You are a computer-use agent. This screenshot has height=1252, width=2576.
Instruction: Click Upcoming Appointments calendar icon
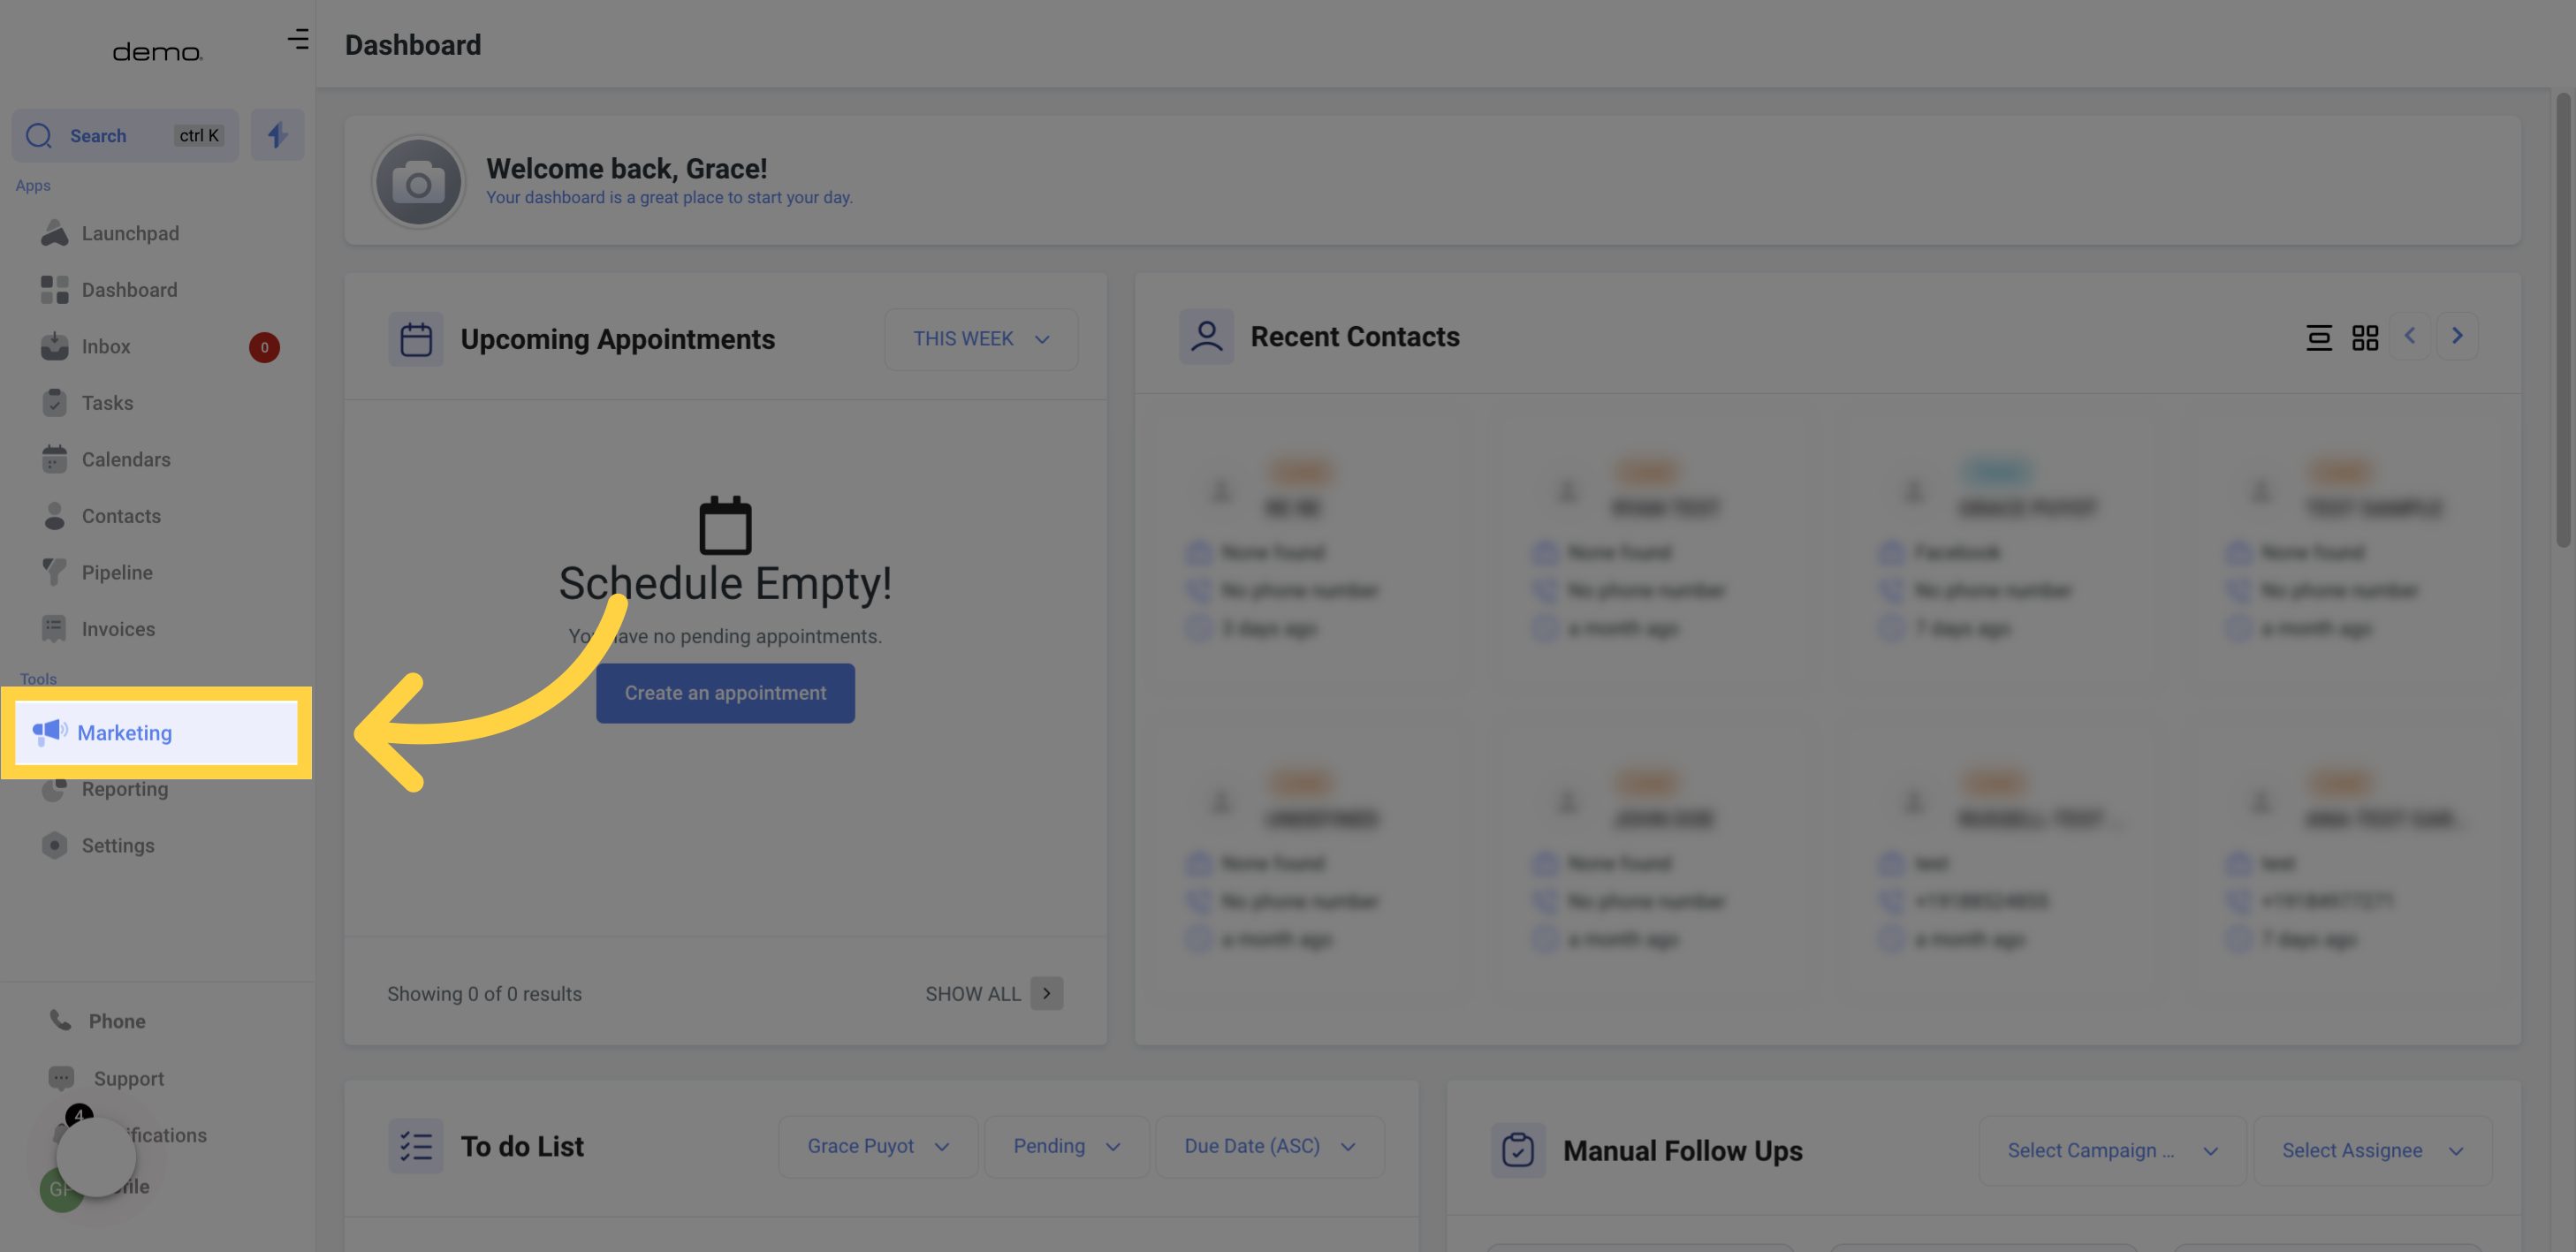click(x=416, y=339)
